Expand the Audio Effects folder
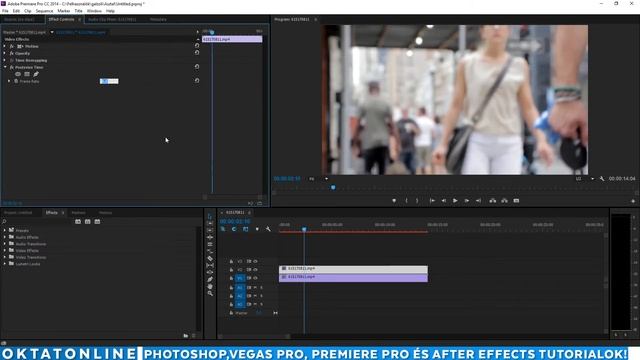640x360 pixels. (4, 237)
